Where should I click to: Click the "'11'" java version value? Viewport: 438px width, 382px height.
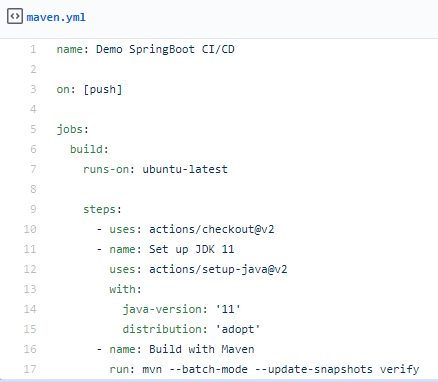(228, 309)
